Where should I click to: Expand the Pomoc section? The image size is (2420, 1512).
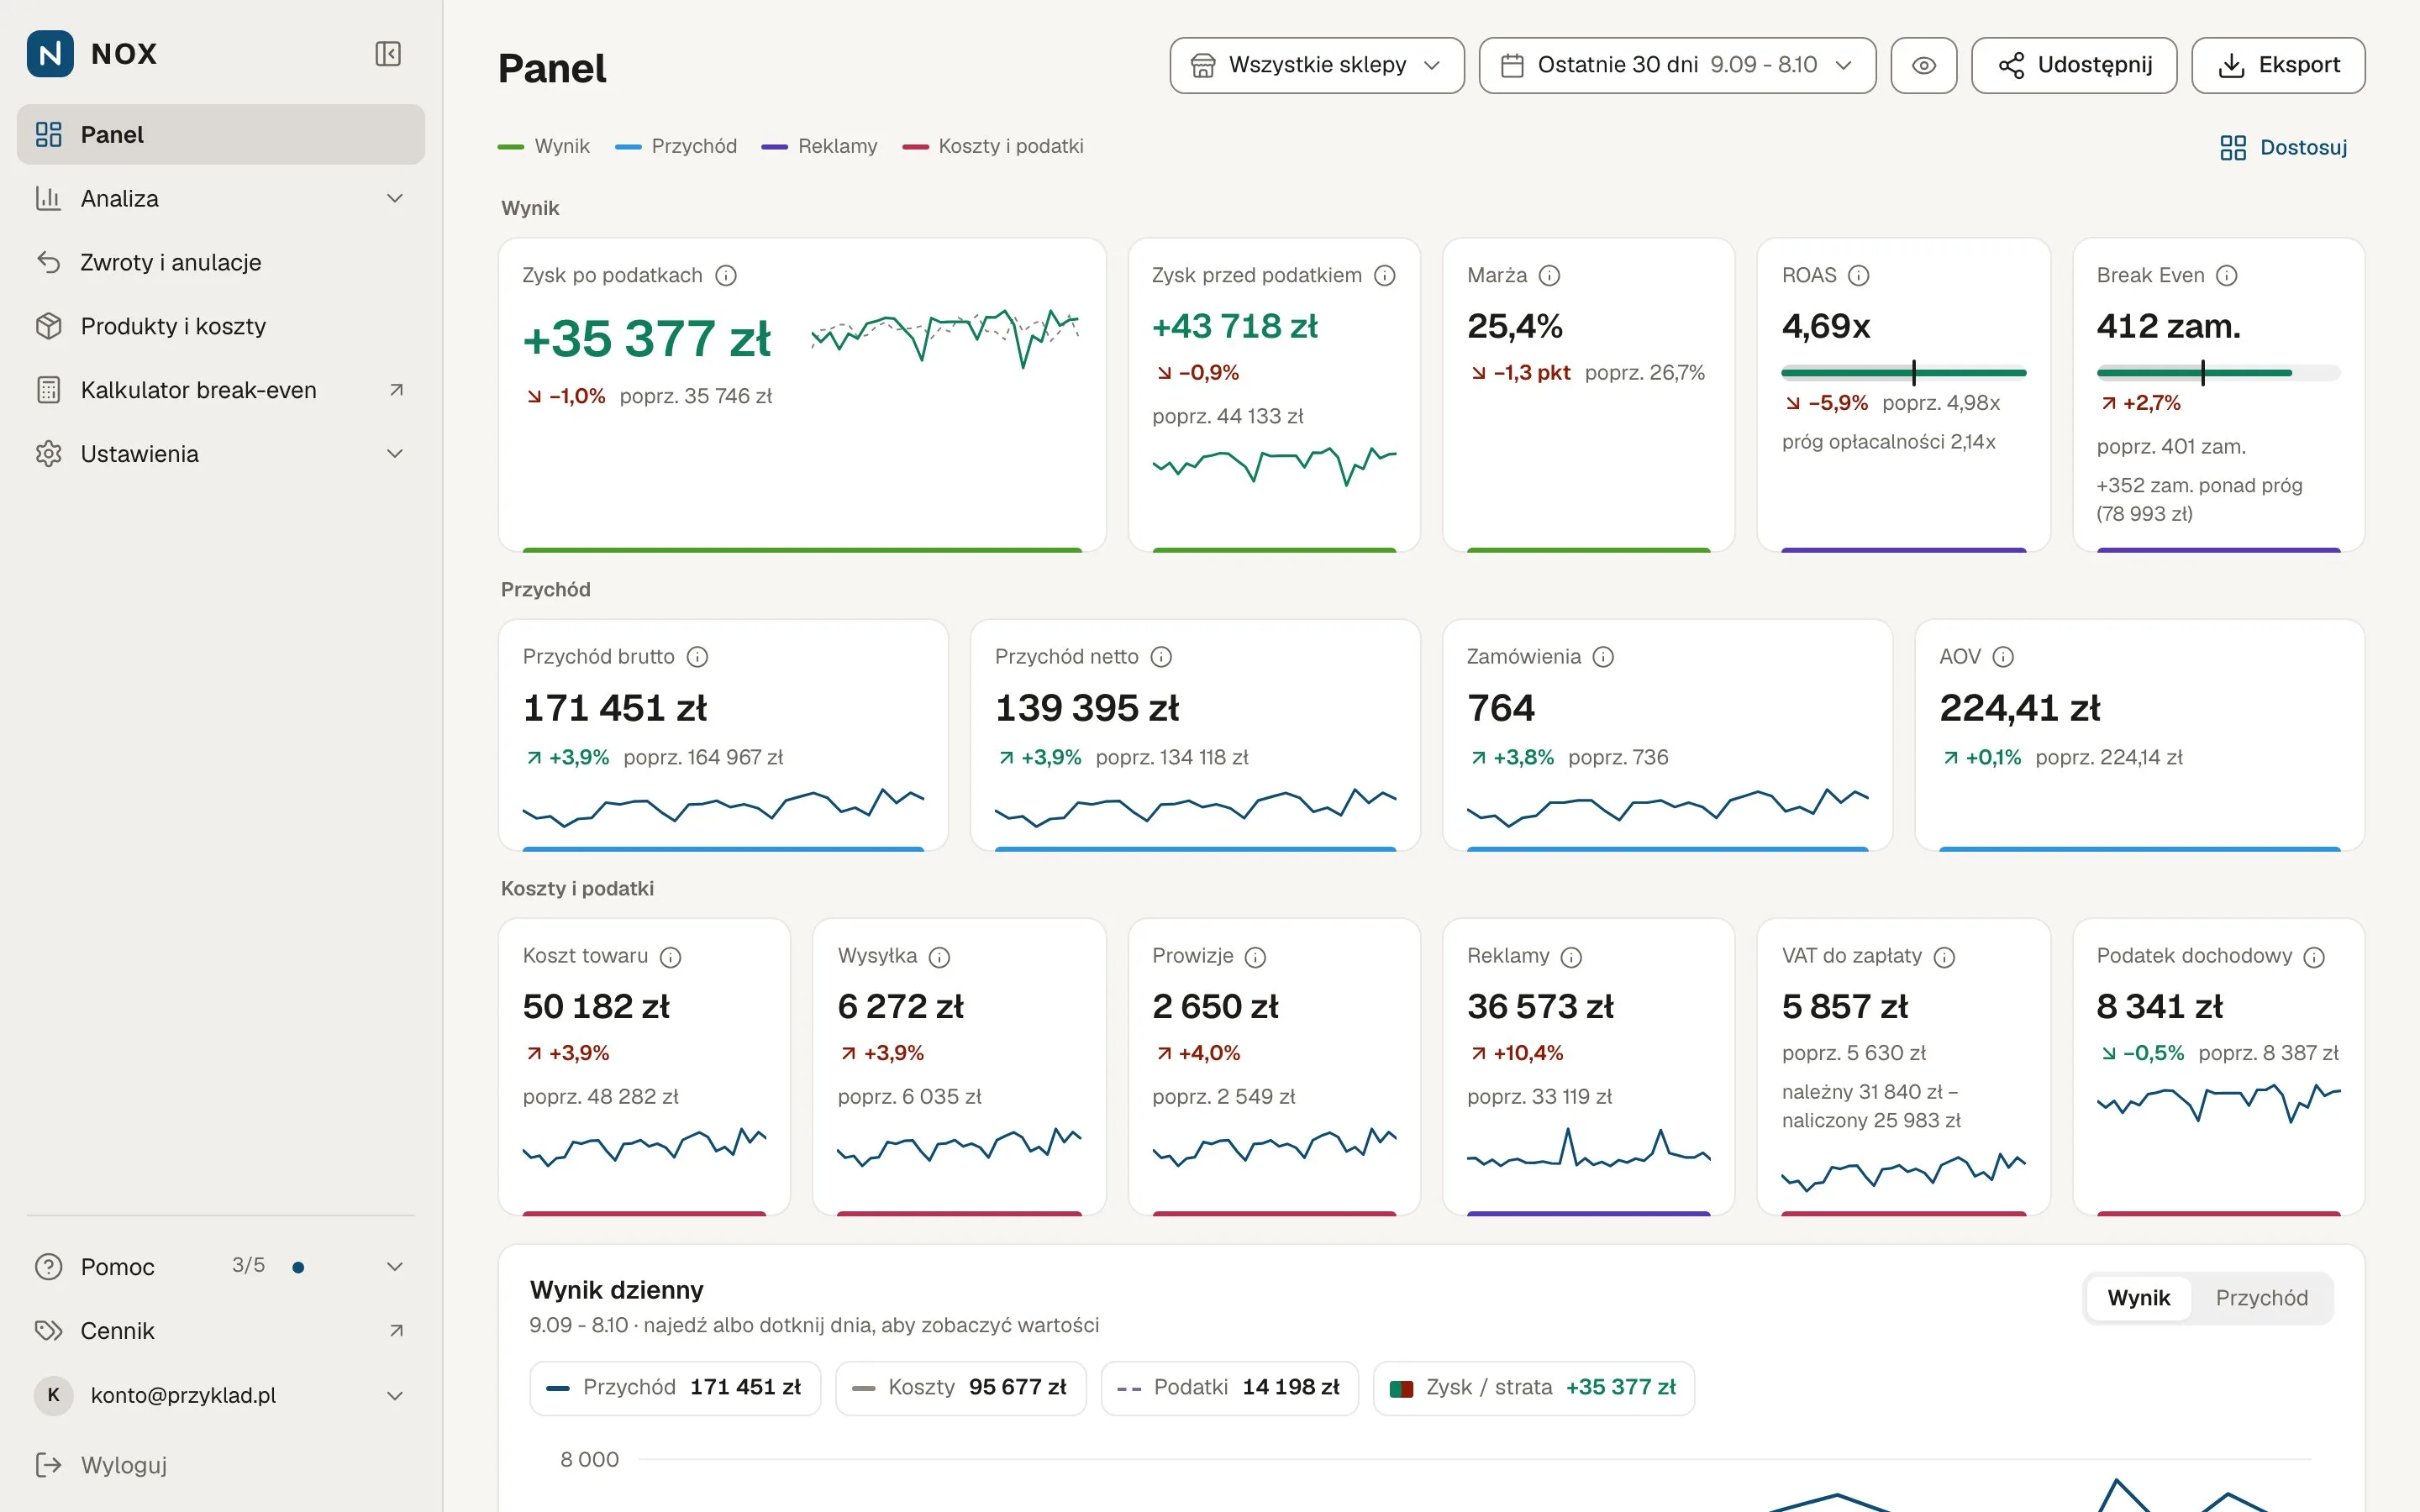point(221,1267)
